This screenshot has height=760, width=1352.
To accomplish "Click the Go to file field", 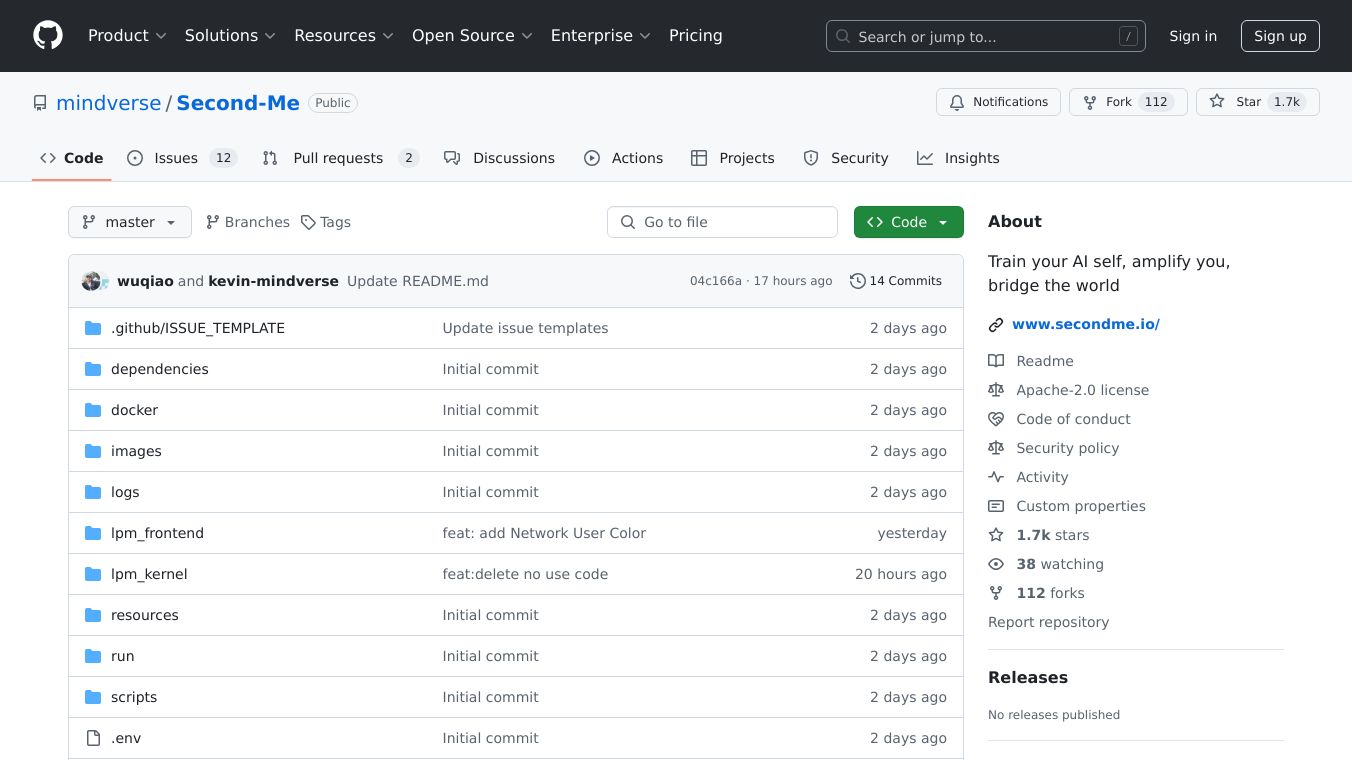I will click(722, 222).
